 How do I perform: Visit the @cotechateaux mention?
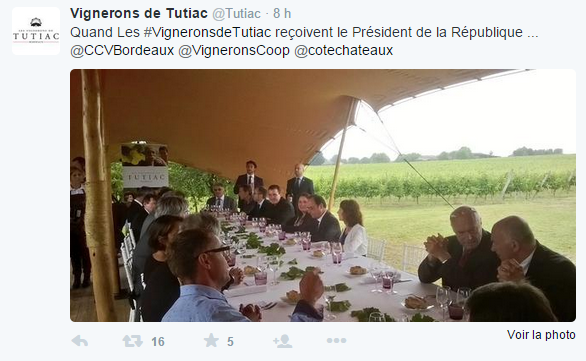tap(343, 50)
